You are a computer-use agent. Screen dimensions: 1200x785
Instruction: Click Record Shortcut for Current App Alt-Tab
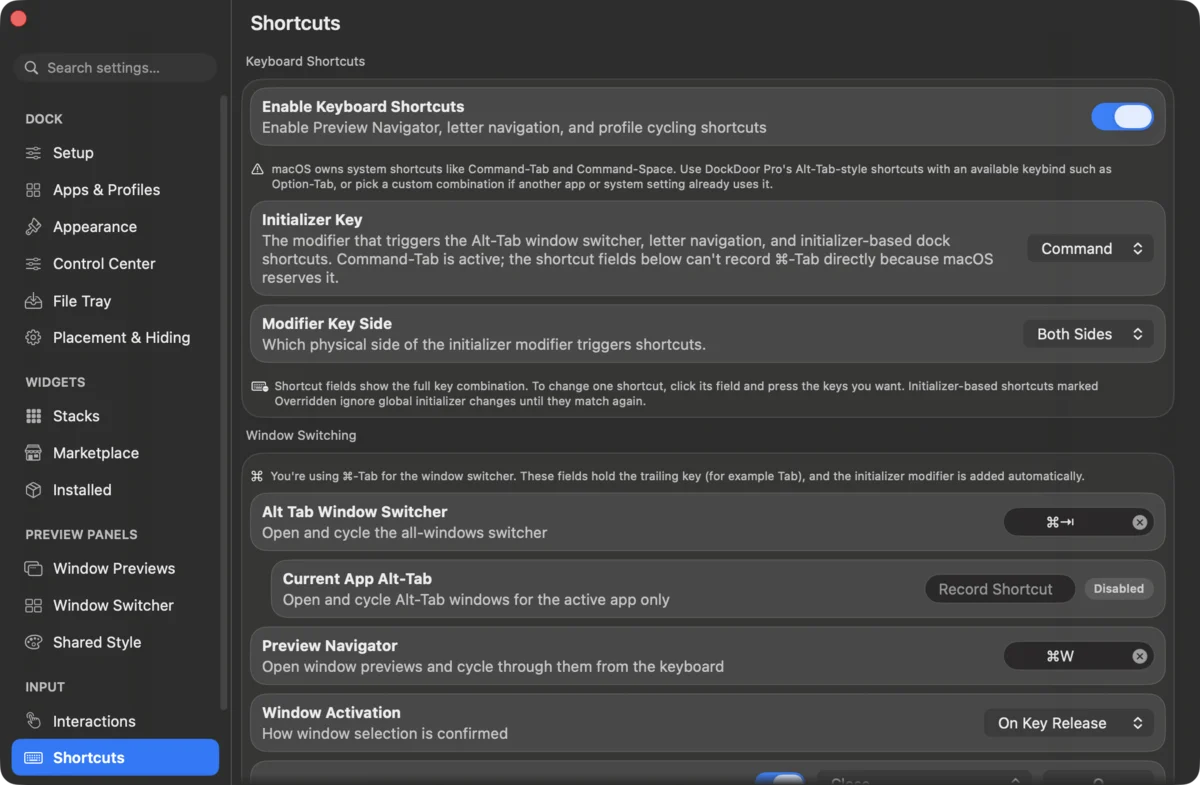[1000, 589]
